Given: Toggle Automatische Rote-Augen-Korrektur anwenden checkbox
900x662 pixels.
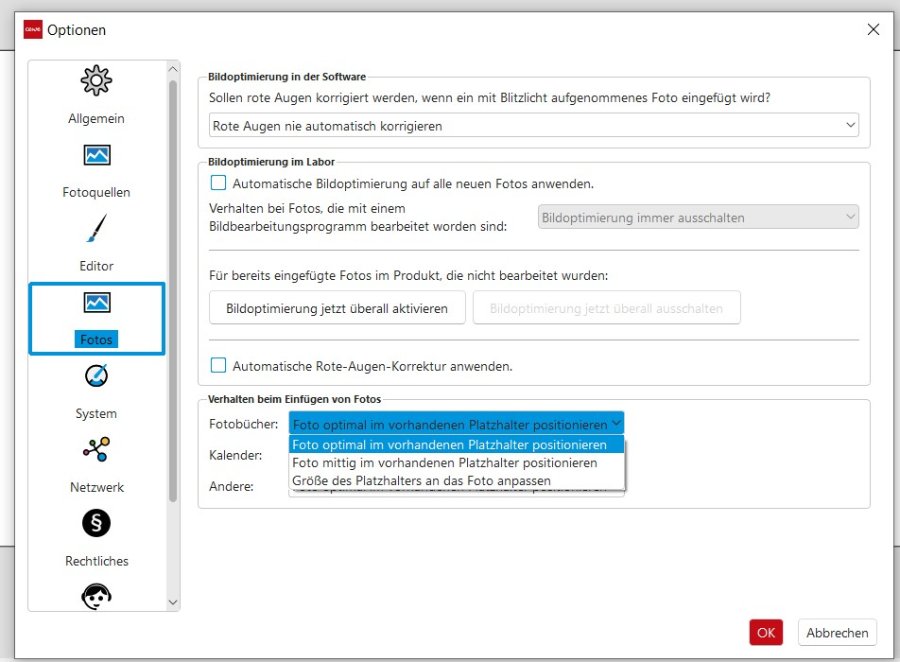Looking at the screenshot, I should coord(218,366).
